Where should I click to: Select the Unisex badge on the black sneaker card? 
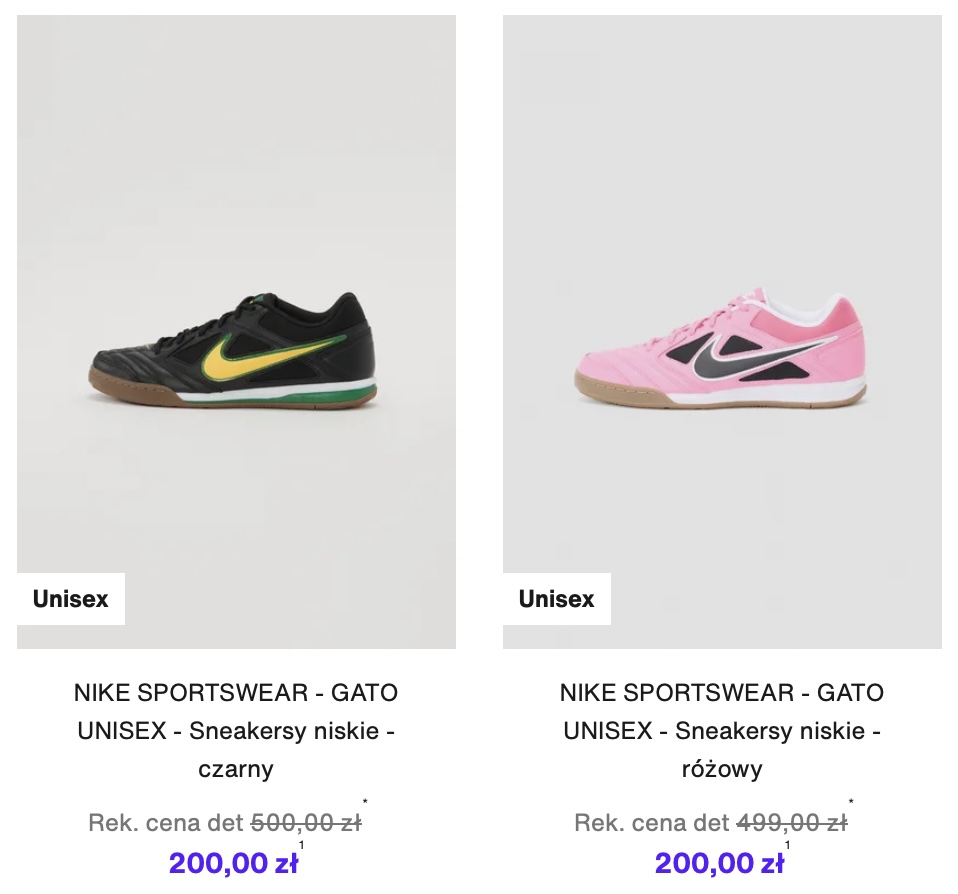[x=70, y=599]
